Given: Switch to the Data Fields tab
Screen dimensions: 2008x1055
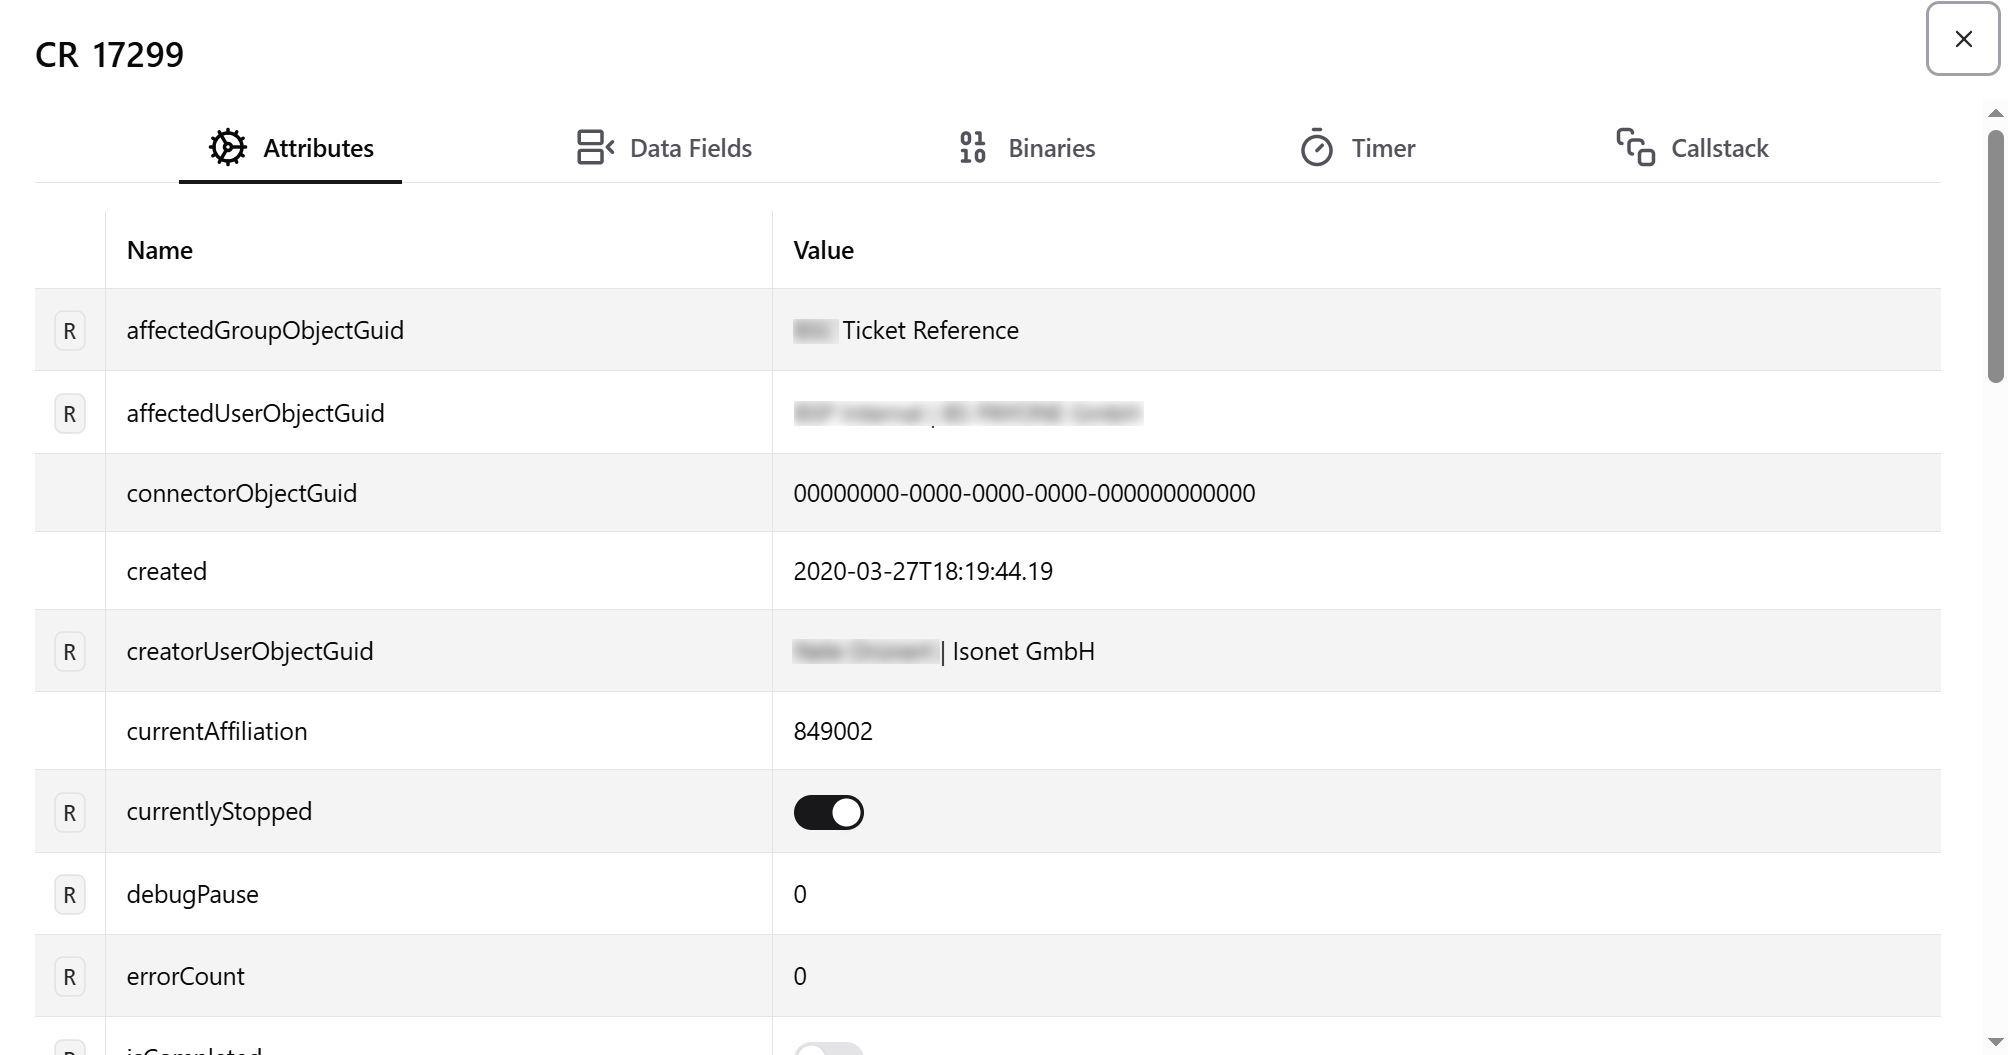Looking at the screenshot, I should click(x=664, y=148).
